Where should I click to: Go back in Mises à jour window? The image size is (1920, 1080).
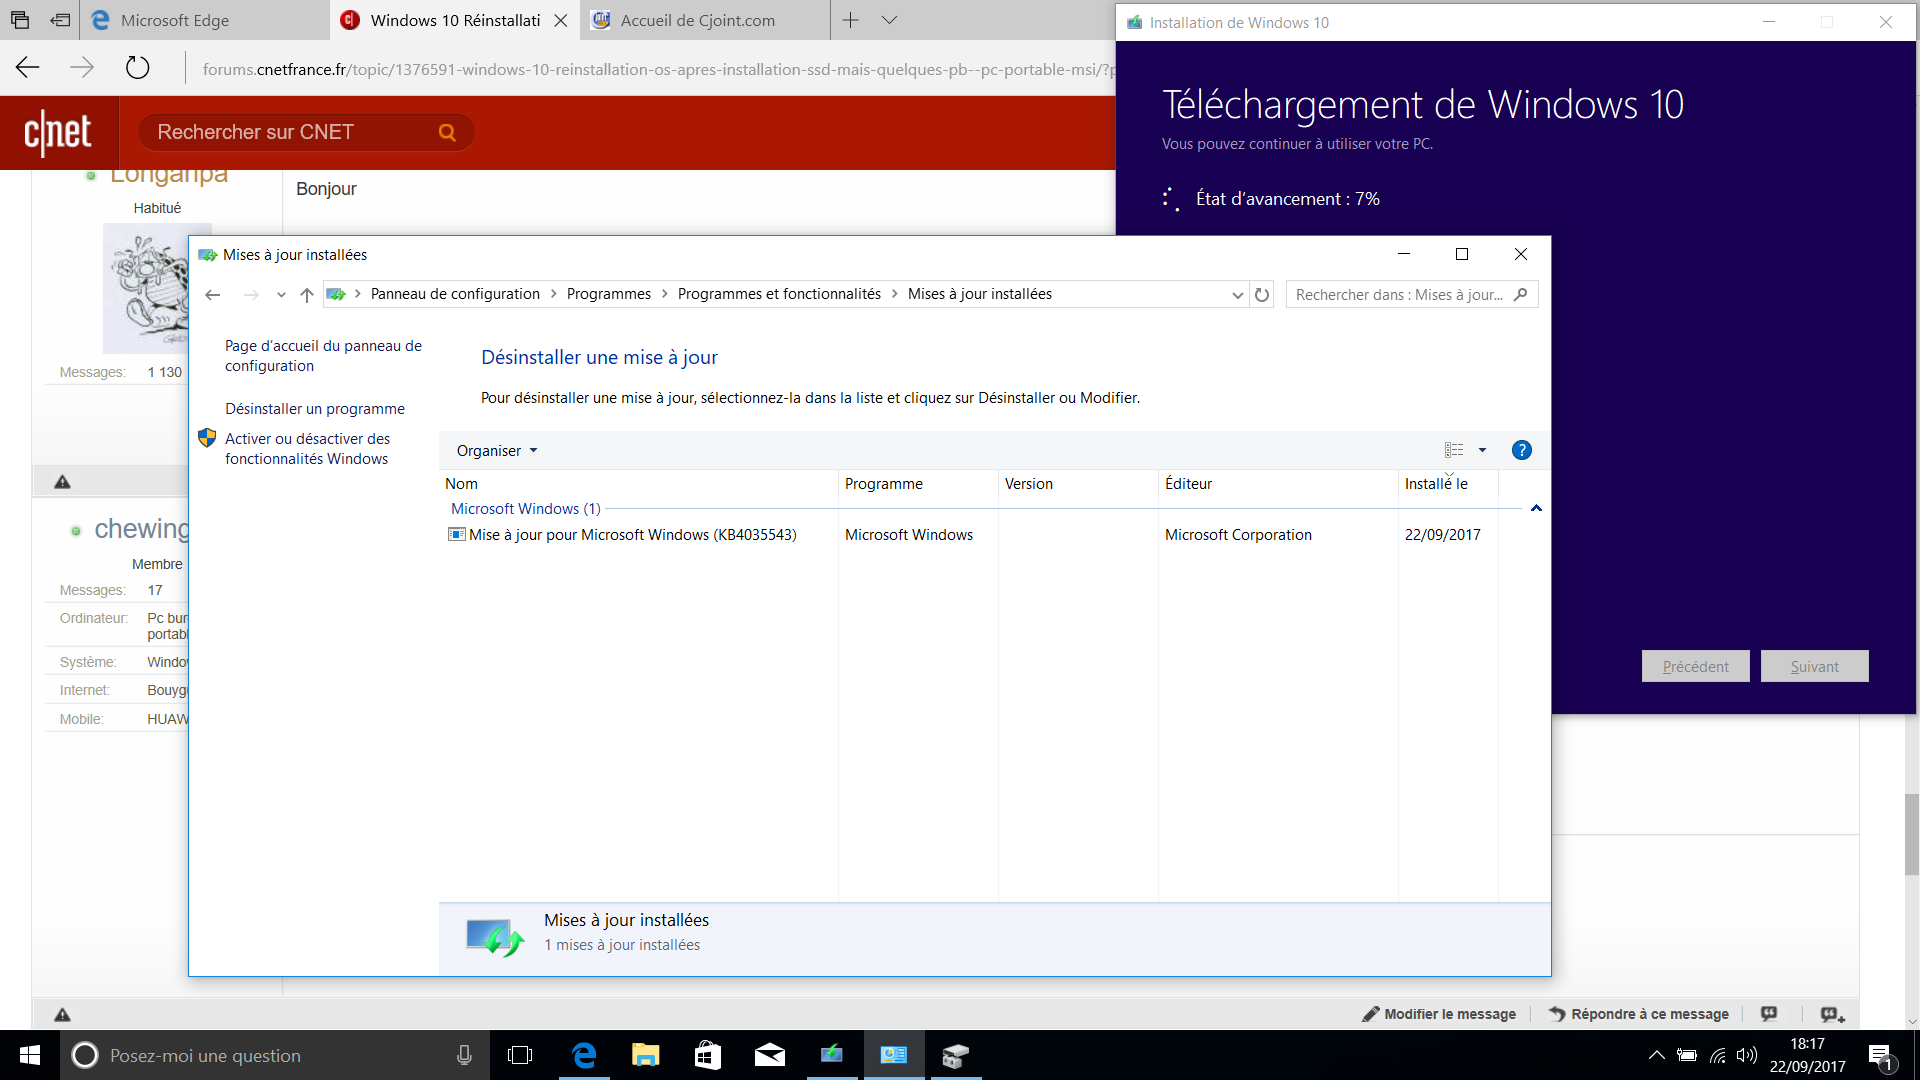[213, 294]
